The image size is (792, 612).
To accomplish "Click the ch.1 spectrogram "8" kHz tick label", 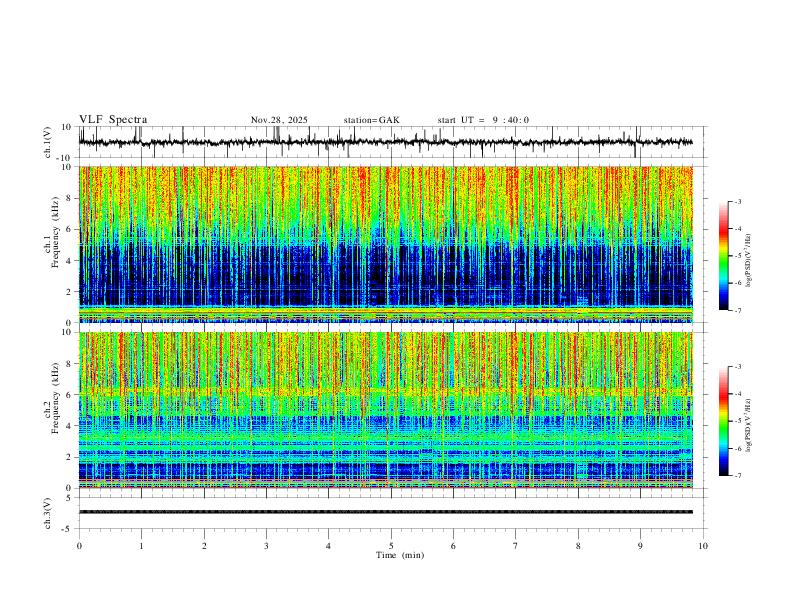I will [70, 198].
